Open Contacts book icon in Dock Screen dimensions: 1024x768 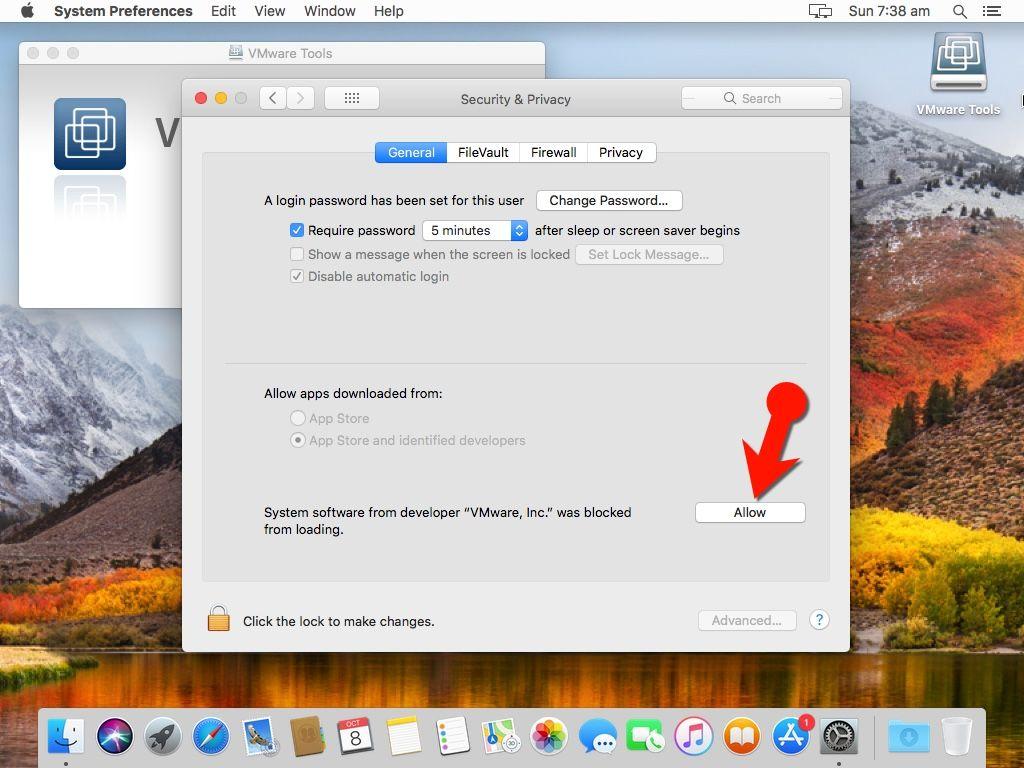(307, 736)
